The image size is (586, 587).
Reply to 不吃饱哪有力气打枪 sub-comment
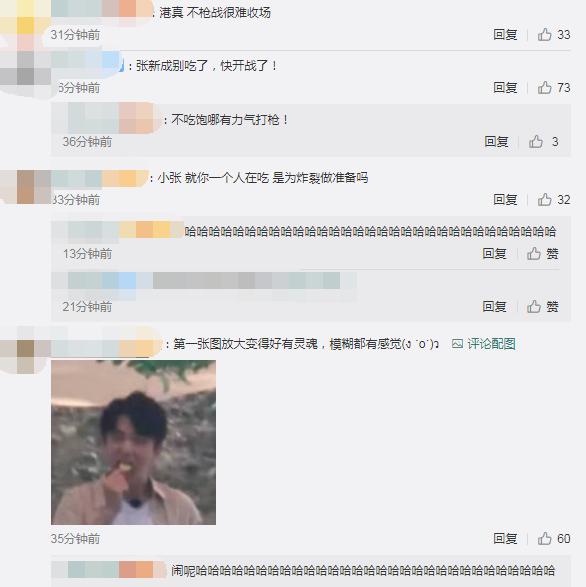(x=496, y=142)
